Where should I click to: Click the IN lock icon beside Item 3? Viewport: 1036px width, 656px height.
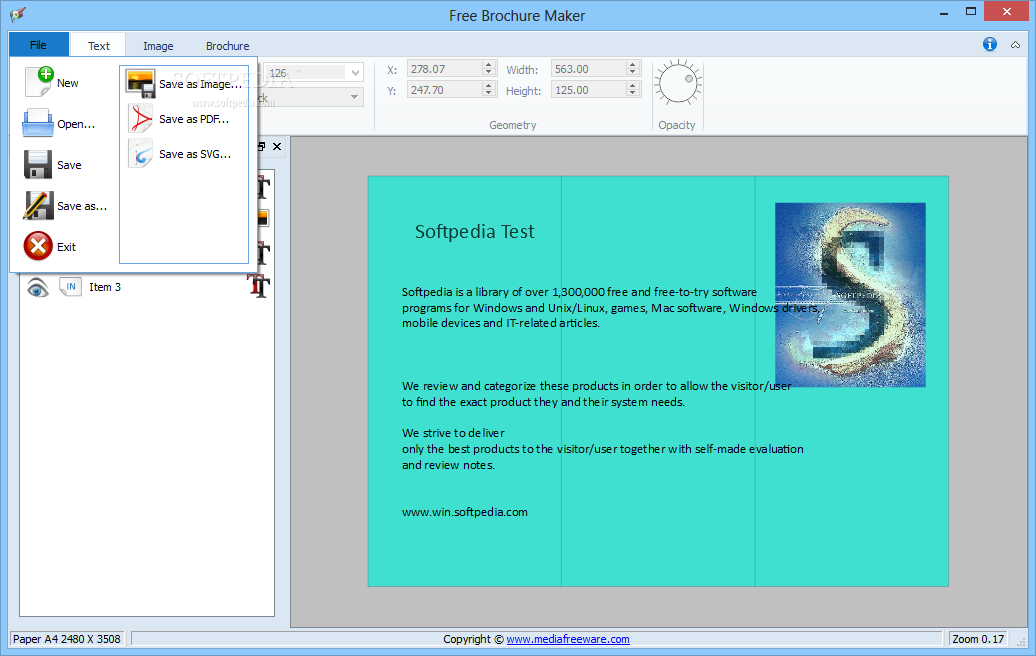click(x=70, y=287)
